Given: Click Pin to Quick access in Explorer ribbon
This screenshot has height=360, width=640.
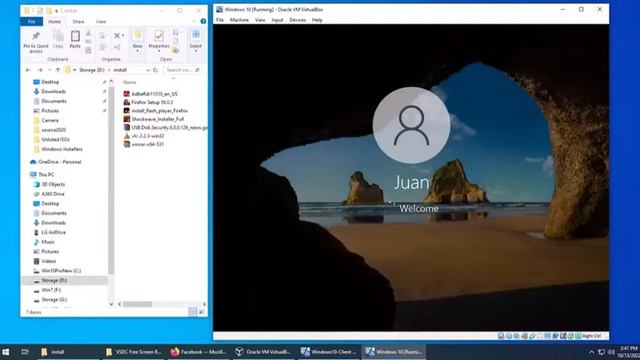Looking at the screenshot, I should [36, 42].
